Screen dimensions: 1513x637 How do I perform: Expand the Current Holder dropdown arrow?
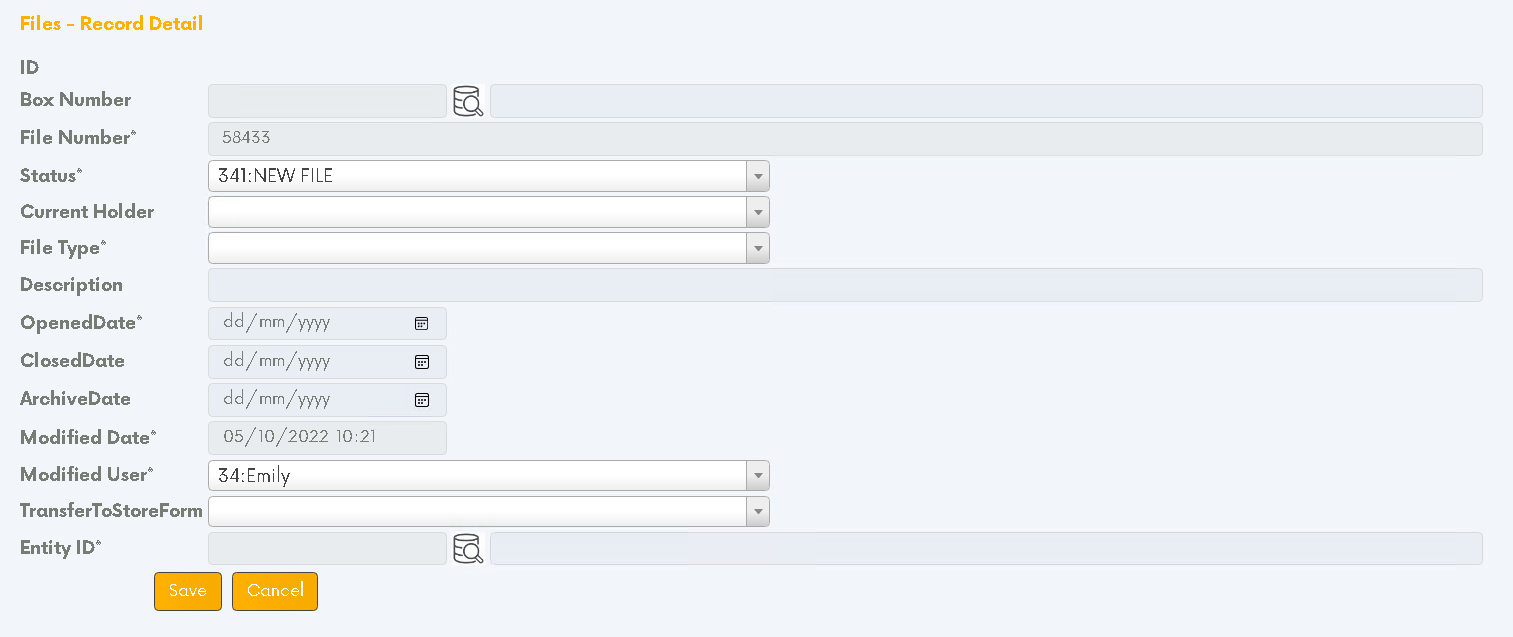758,212
